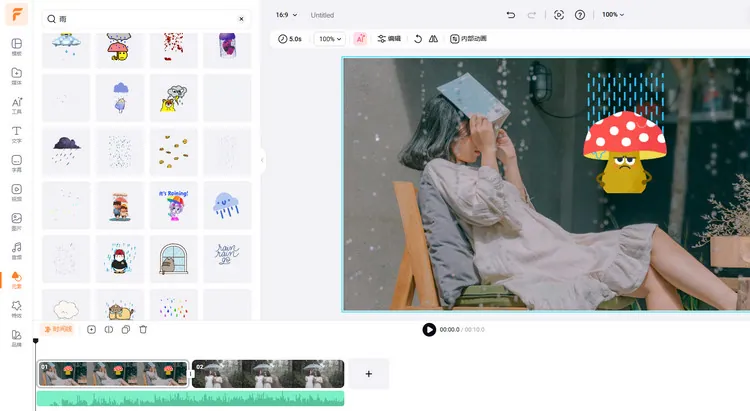
Task: Duplicate the clip using the copy icon
Action: click(126, 329)
